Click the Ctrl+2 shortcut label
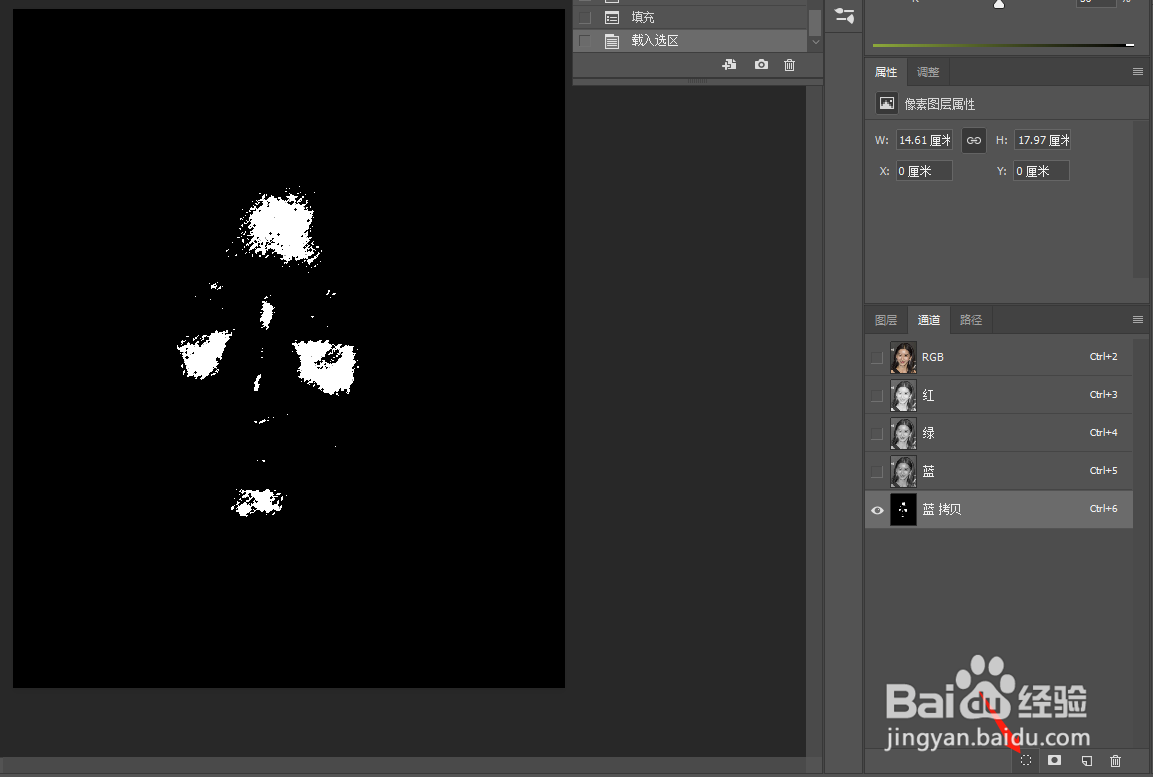 pos(1103,357)
